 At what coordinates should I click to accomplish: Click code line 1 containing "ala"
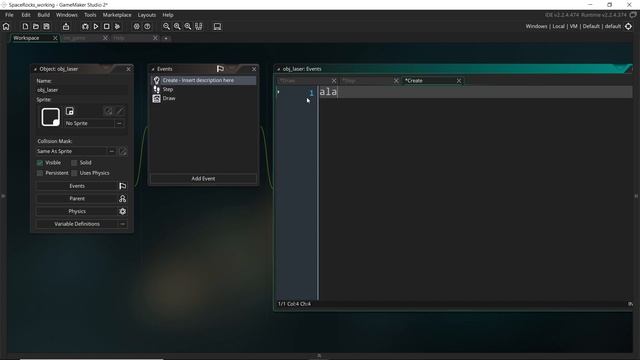coord(476,92)
